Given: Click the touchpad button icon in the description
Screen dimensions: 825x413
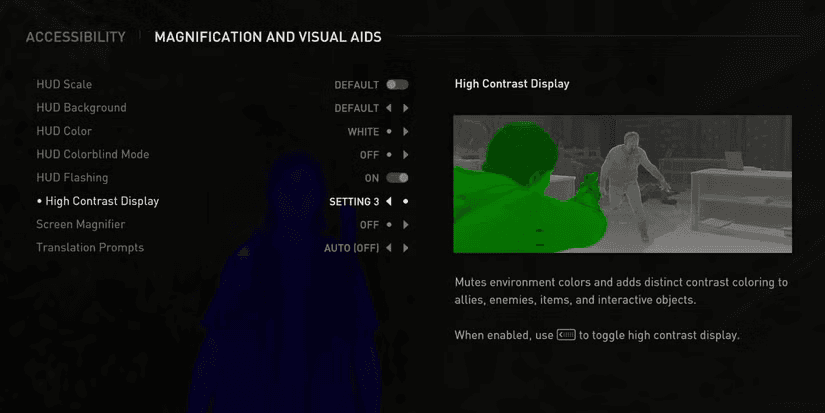Looking at the screenshot, I should pyautogui.click(x=566, y=335).
